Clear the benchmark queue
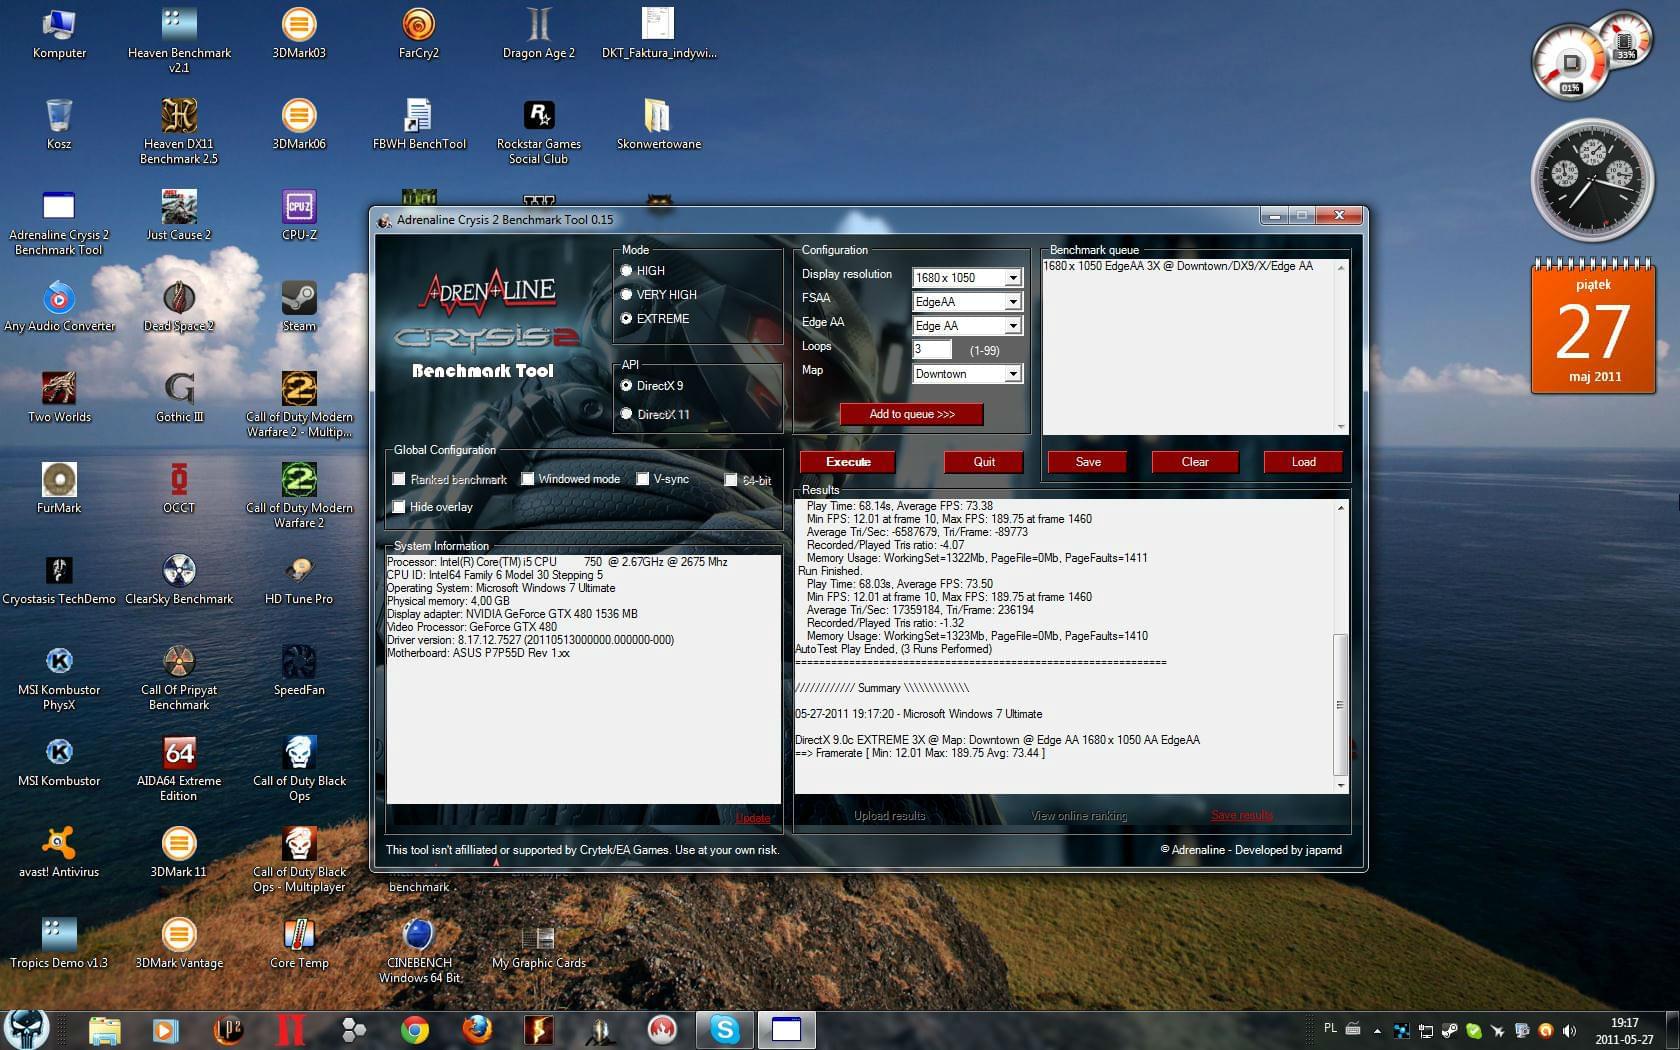Screen dimensions: 1680x1050 pos(1195,462)
